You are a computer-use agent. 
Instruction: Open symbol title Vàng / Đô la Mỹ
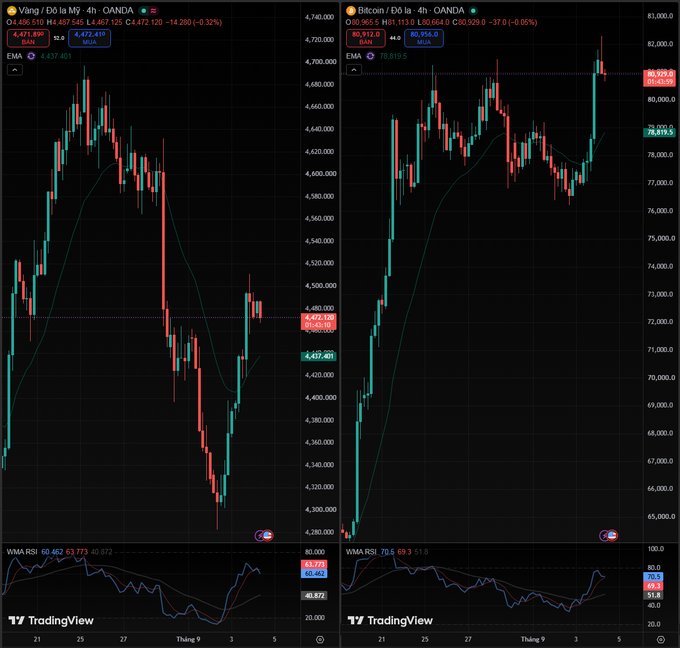coord(76,10)
